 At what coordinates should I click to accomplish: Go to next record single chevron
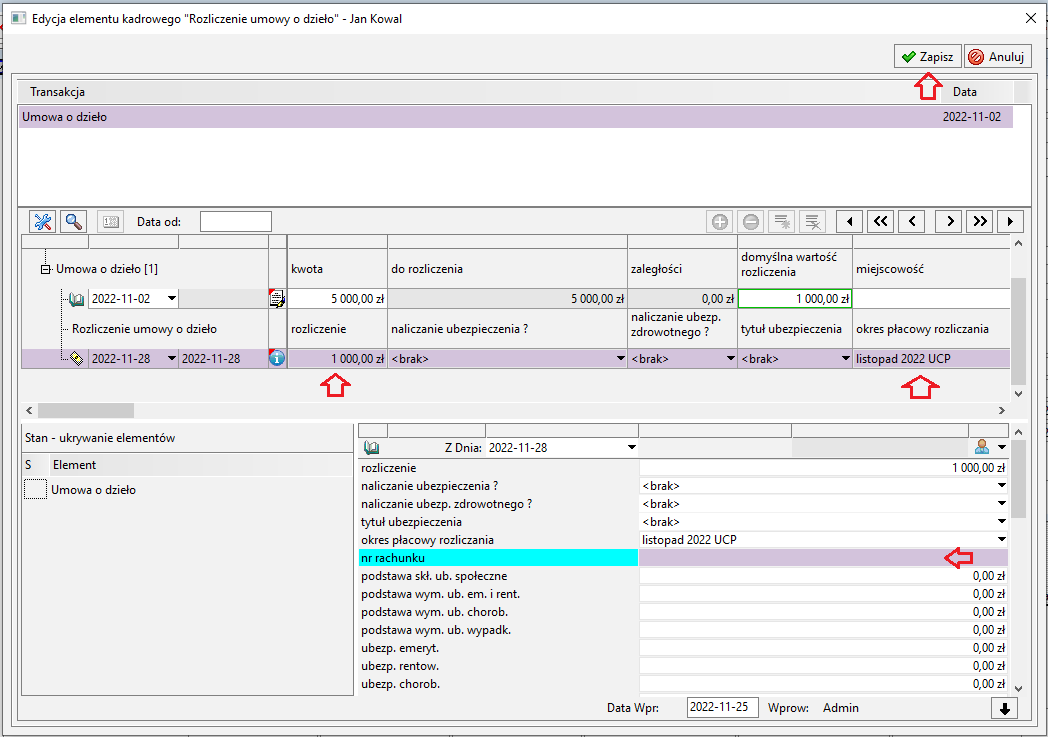point(949,221)
